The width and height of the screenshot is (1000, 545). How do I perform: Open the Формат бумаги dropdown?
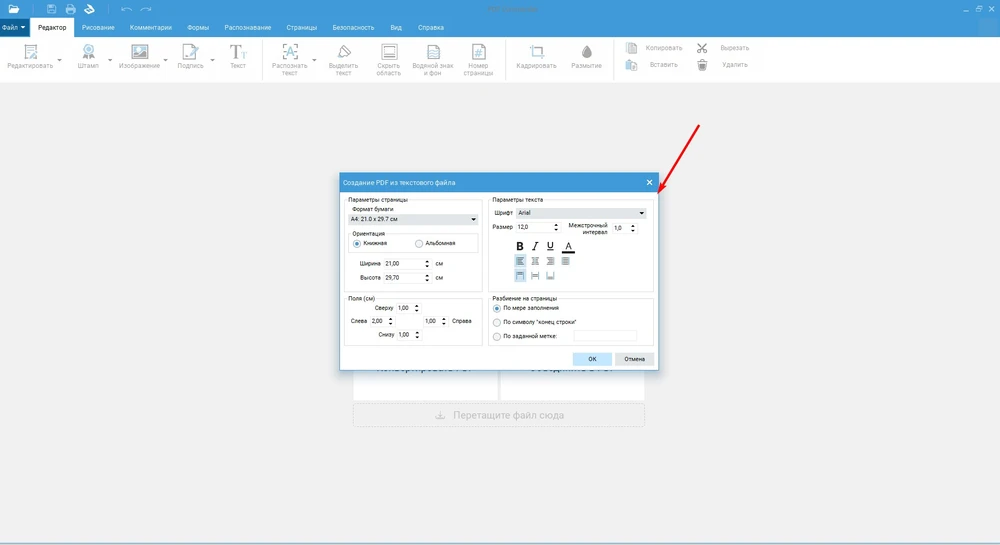413,219
